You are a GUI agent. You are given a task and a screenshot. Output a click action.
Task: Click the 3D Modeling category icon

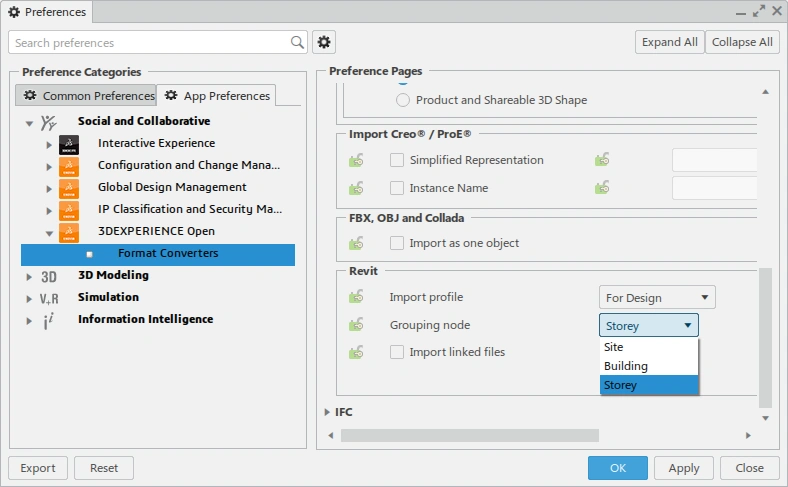coord(49,276)
